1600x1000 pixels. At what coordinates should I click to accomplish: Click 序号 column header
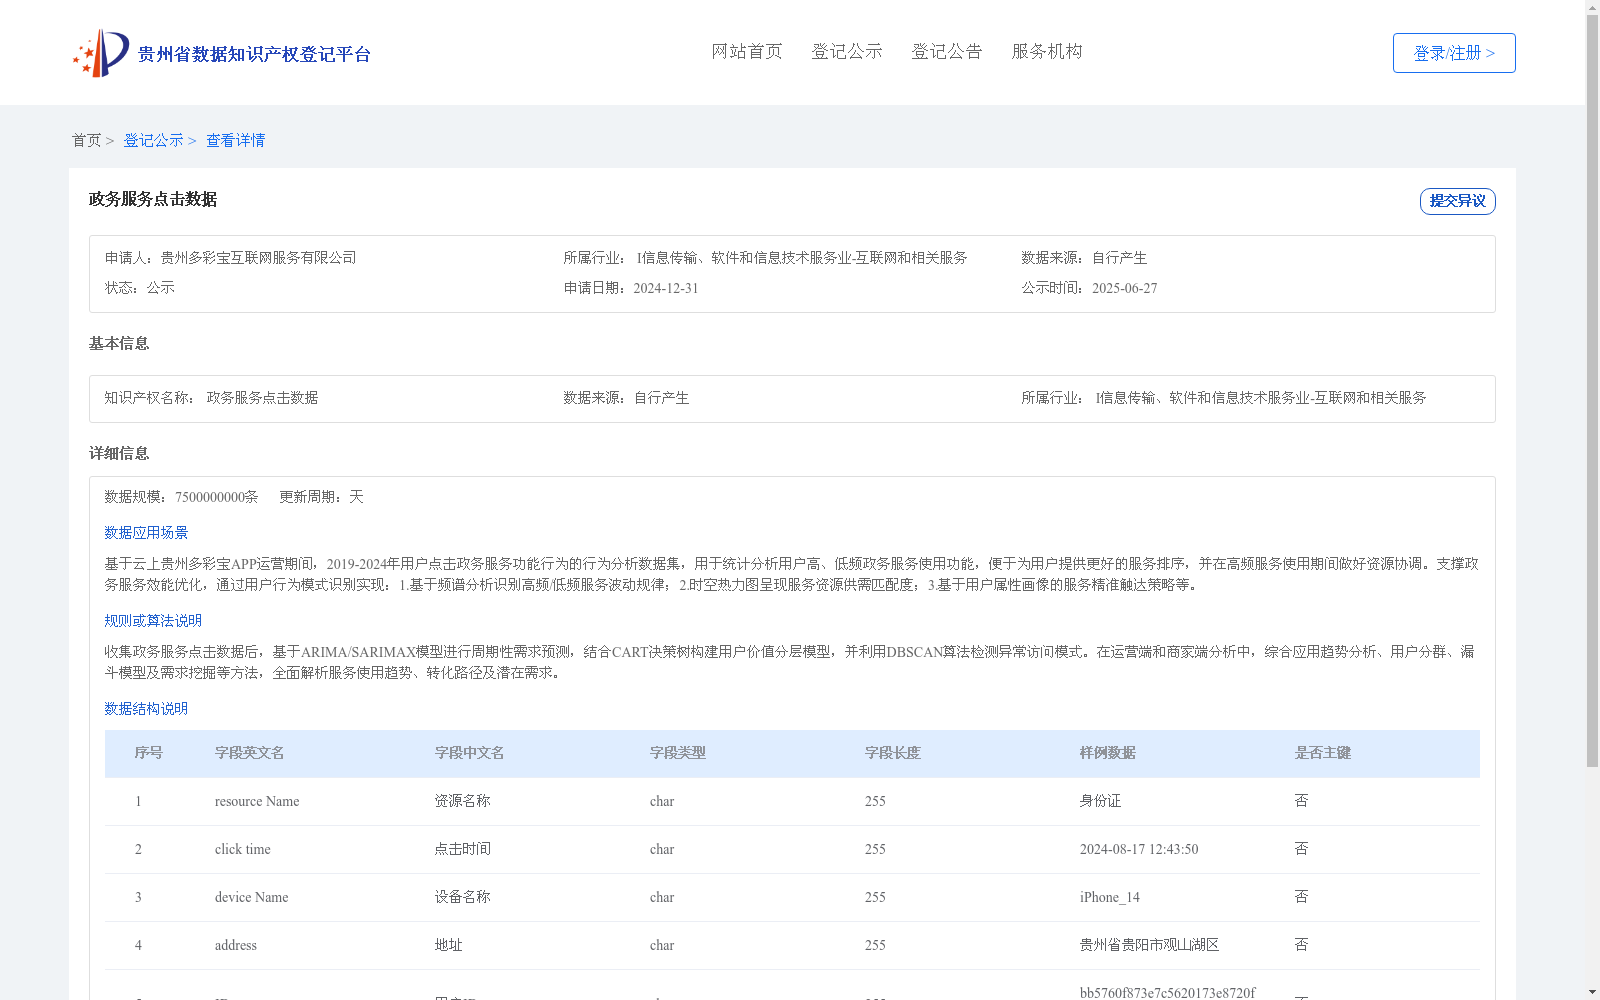pyautogui.click(x=149, y=753)
